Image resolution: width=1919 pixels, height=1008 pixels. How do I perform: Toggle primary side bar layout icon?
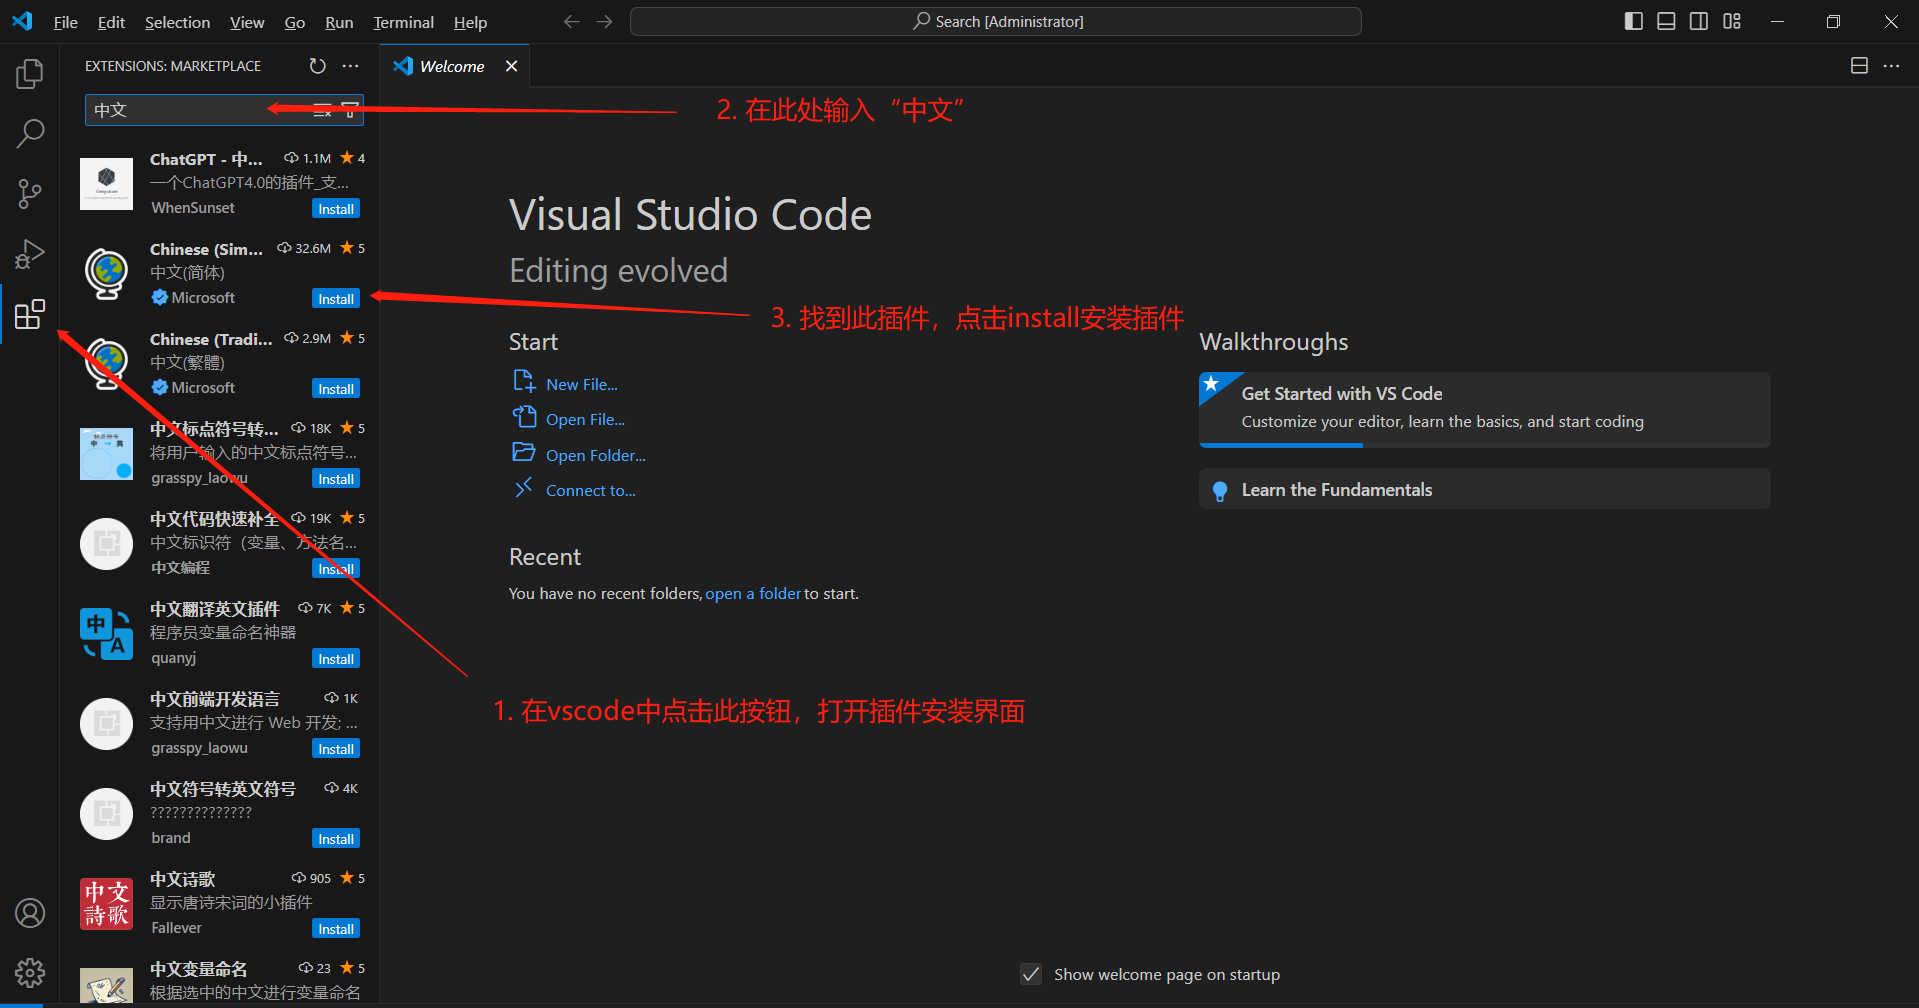click(x=1634, y=21)
